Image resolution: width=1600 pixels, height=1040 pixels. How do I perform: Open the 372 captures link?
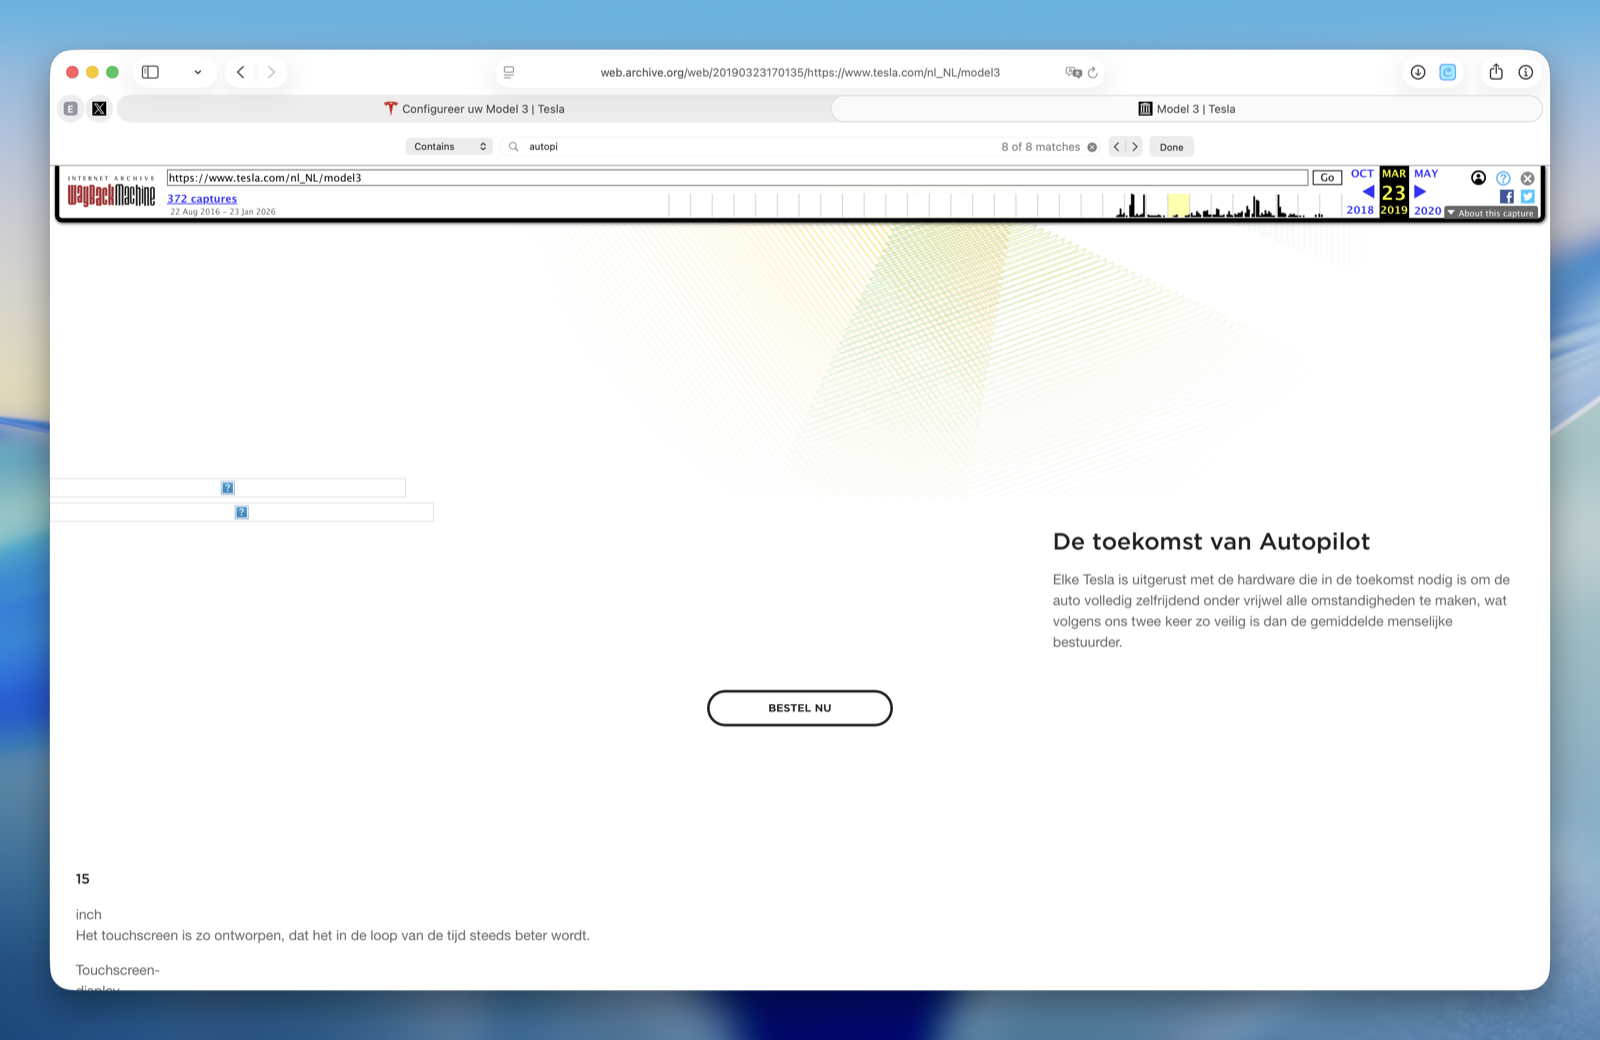202,199
